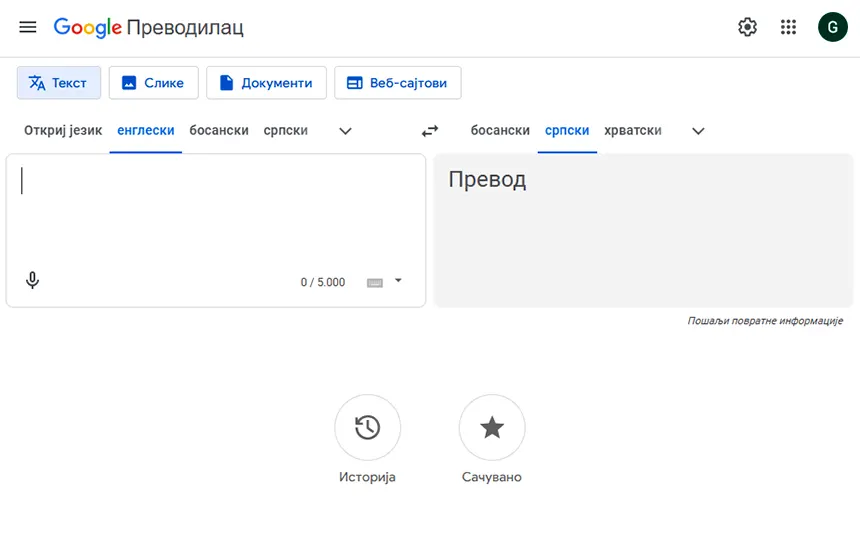
Task: Switch to Веб-сајтови translation
Action: (x=398, y=83)
